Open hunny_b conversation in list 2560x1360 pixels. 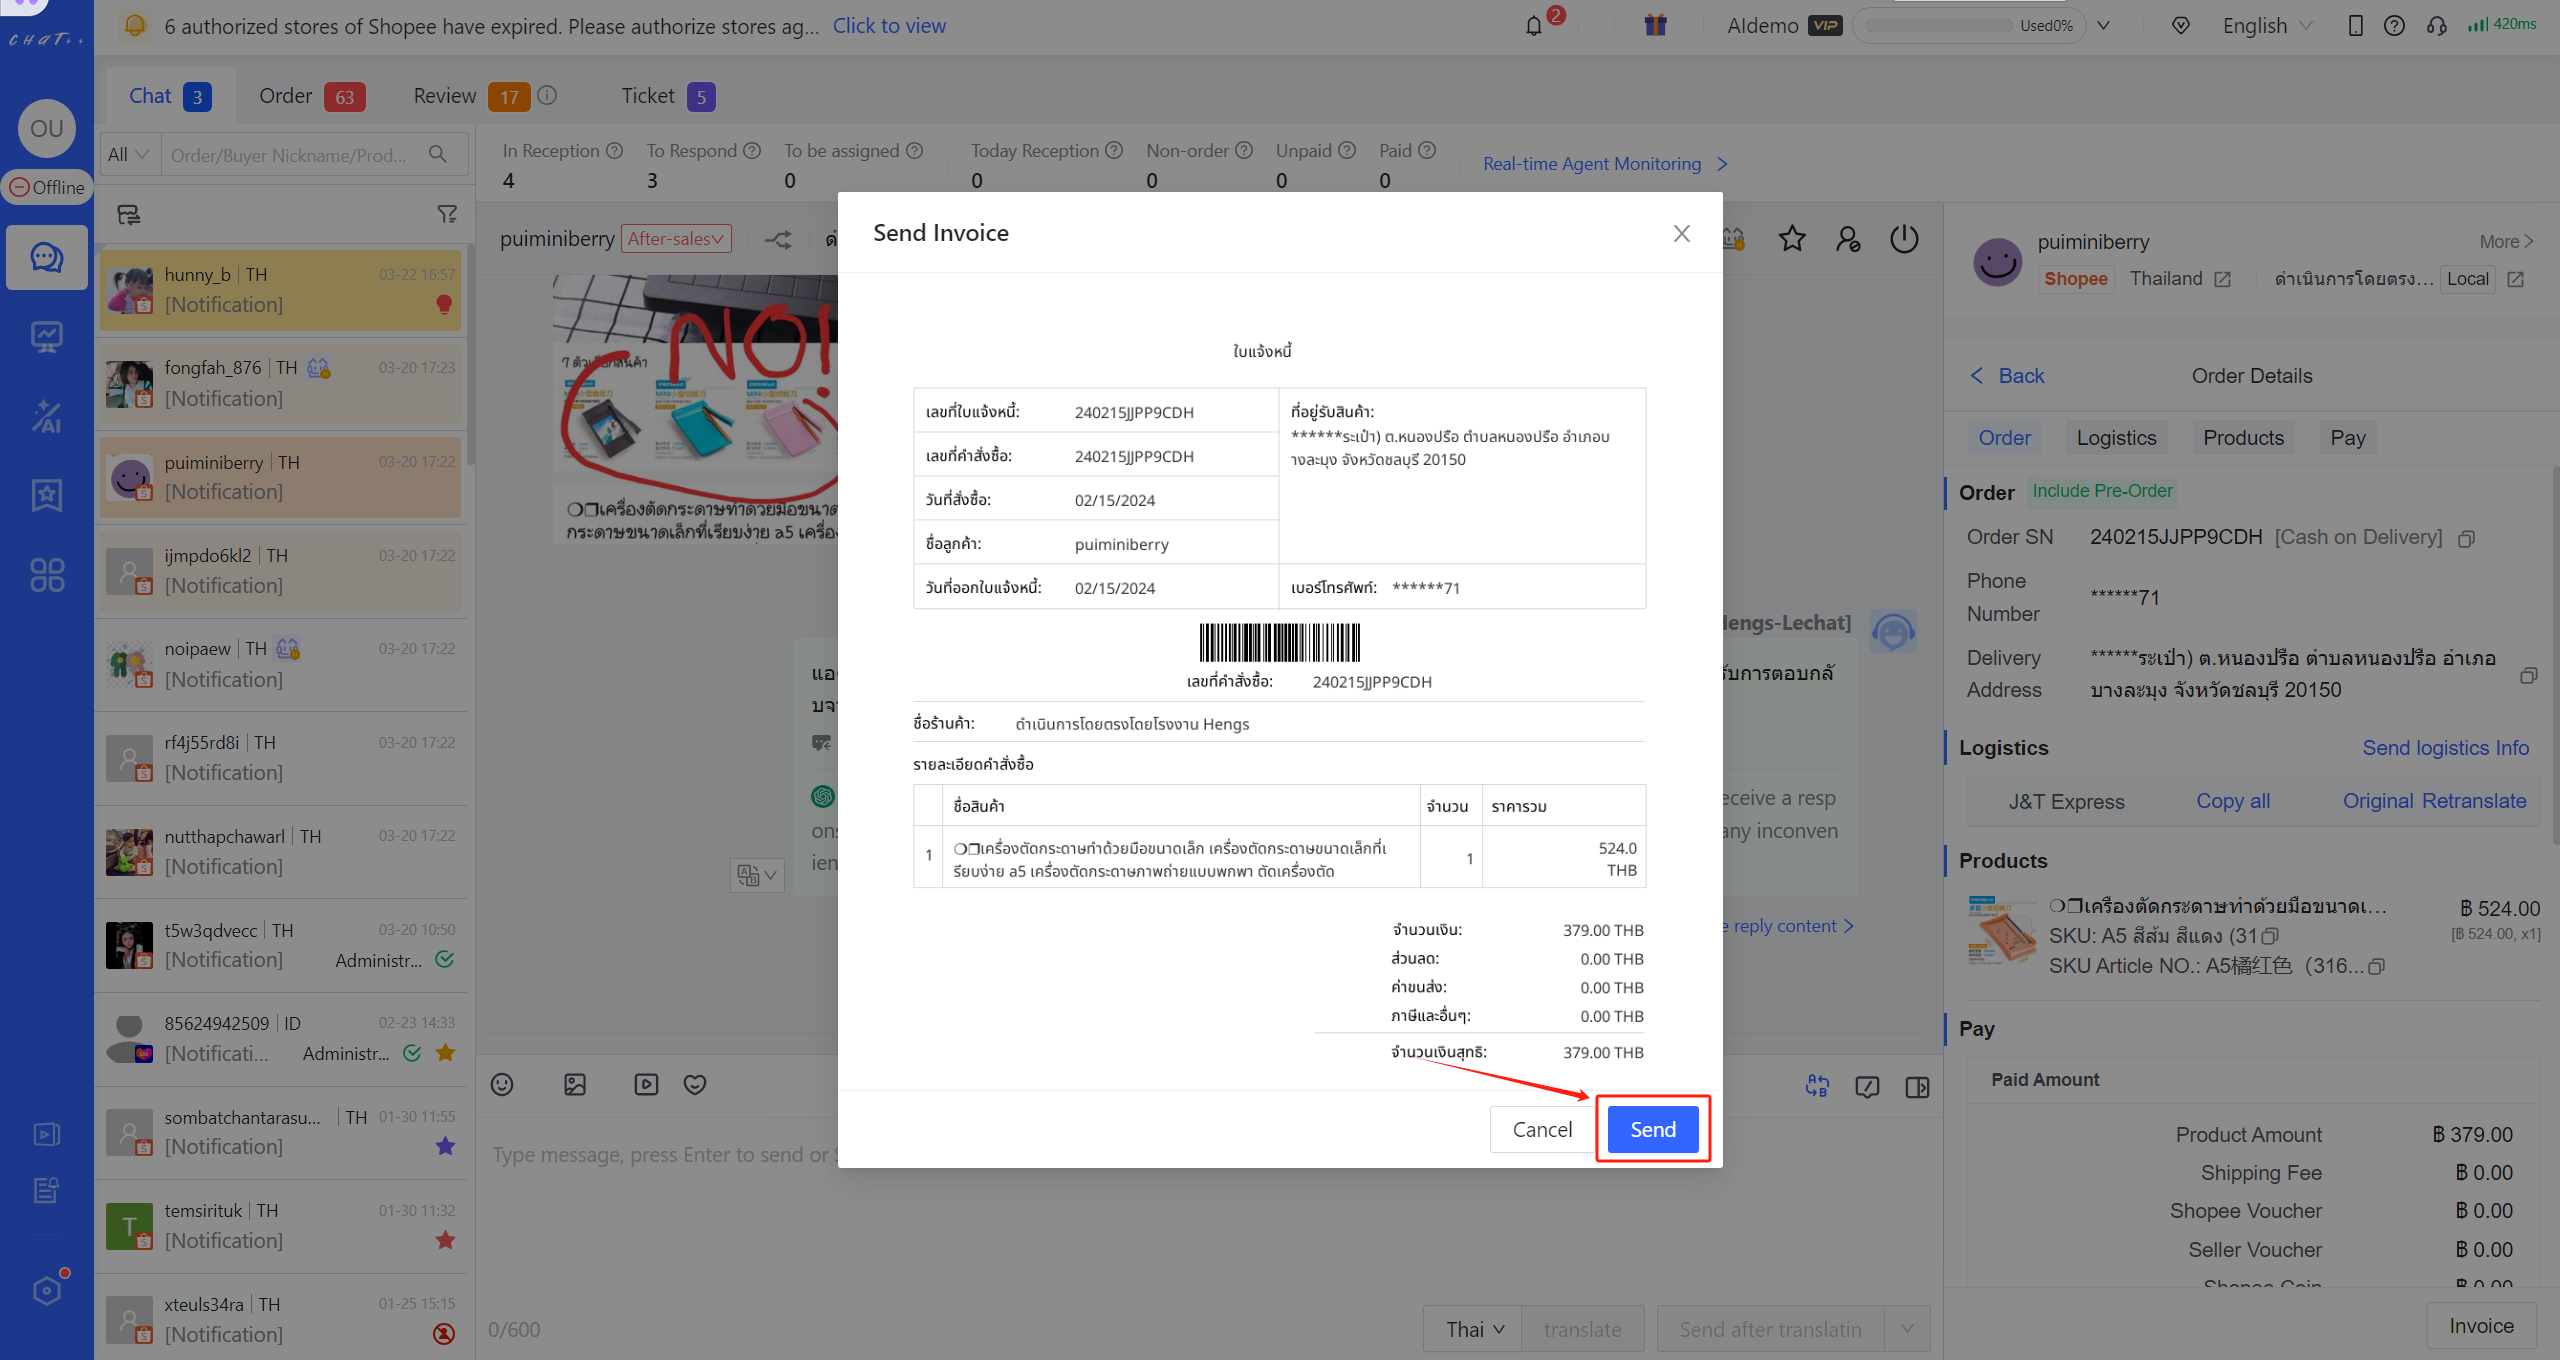pos(281,290)
